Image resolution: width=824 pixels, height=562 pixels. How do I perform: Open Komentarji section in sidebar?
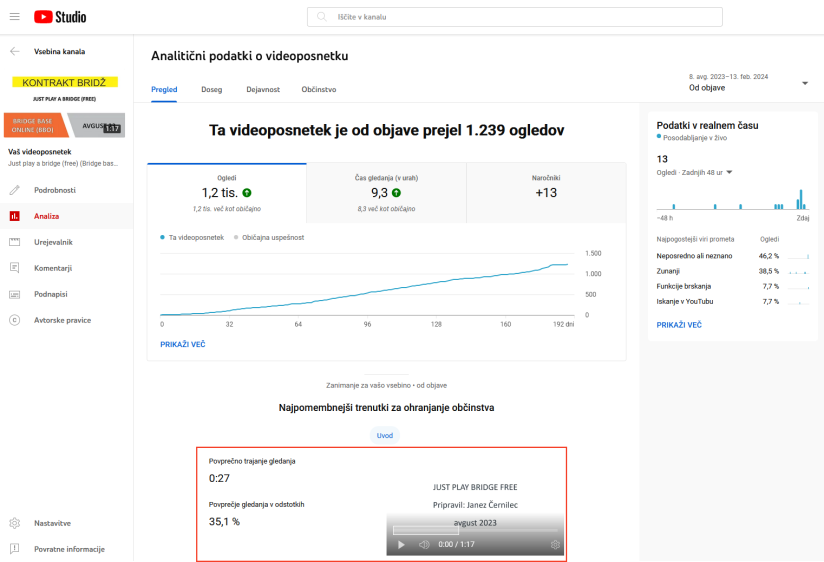tap(15, 268)
